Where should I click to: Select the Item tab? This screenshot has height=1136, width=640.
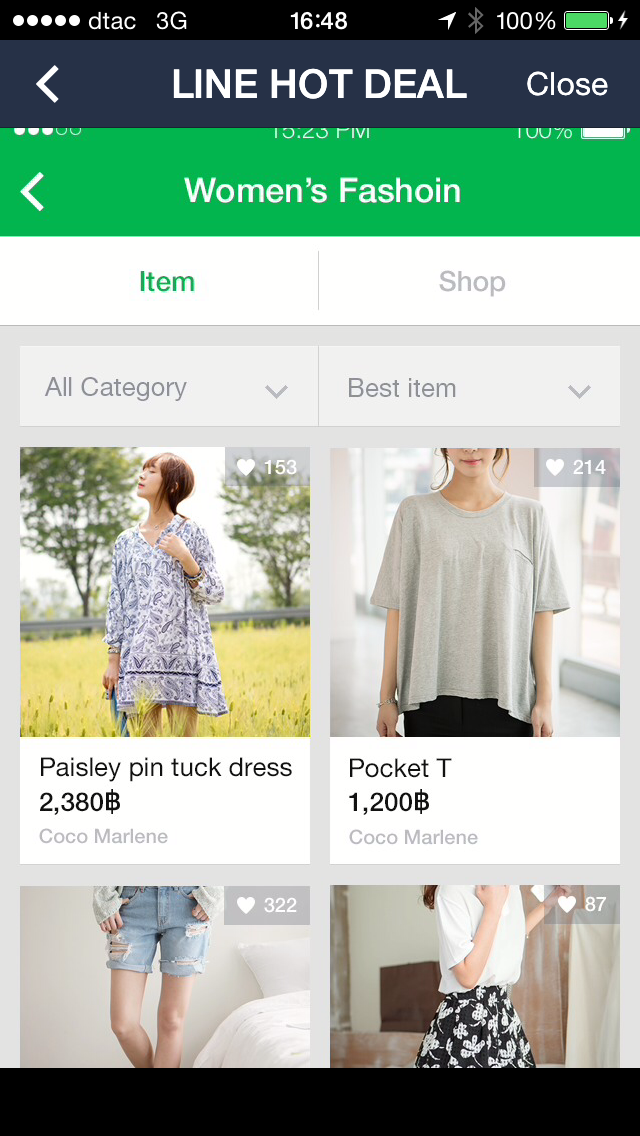[x=167, y=282]
